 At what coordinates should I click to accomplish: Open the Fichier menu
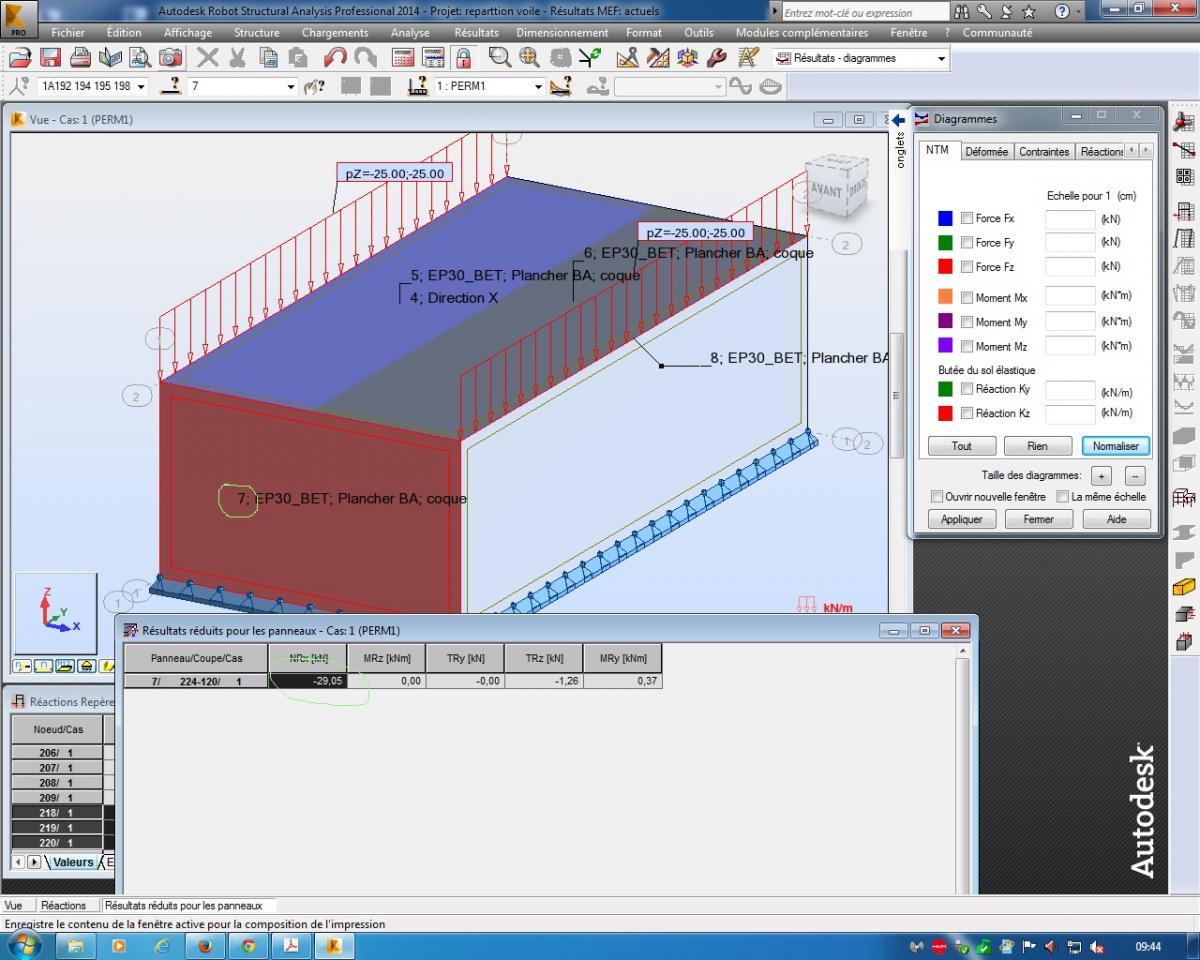68,33
